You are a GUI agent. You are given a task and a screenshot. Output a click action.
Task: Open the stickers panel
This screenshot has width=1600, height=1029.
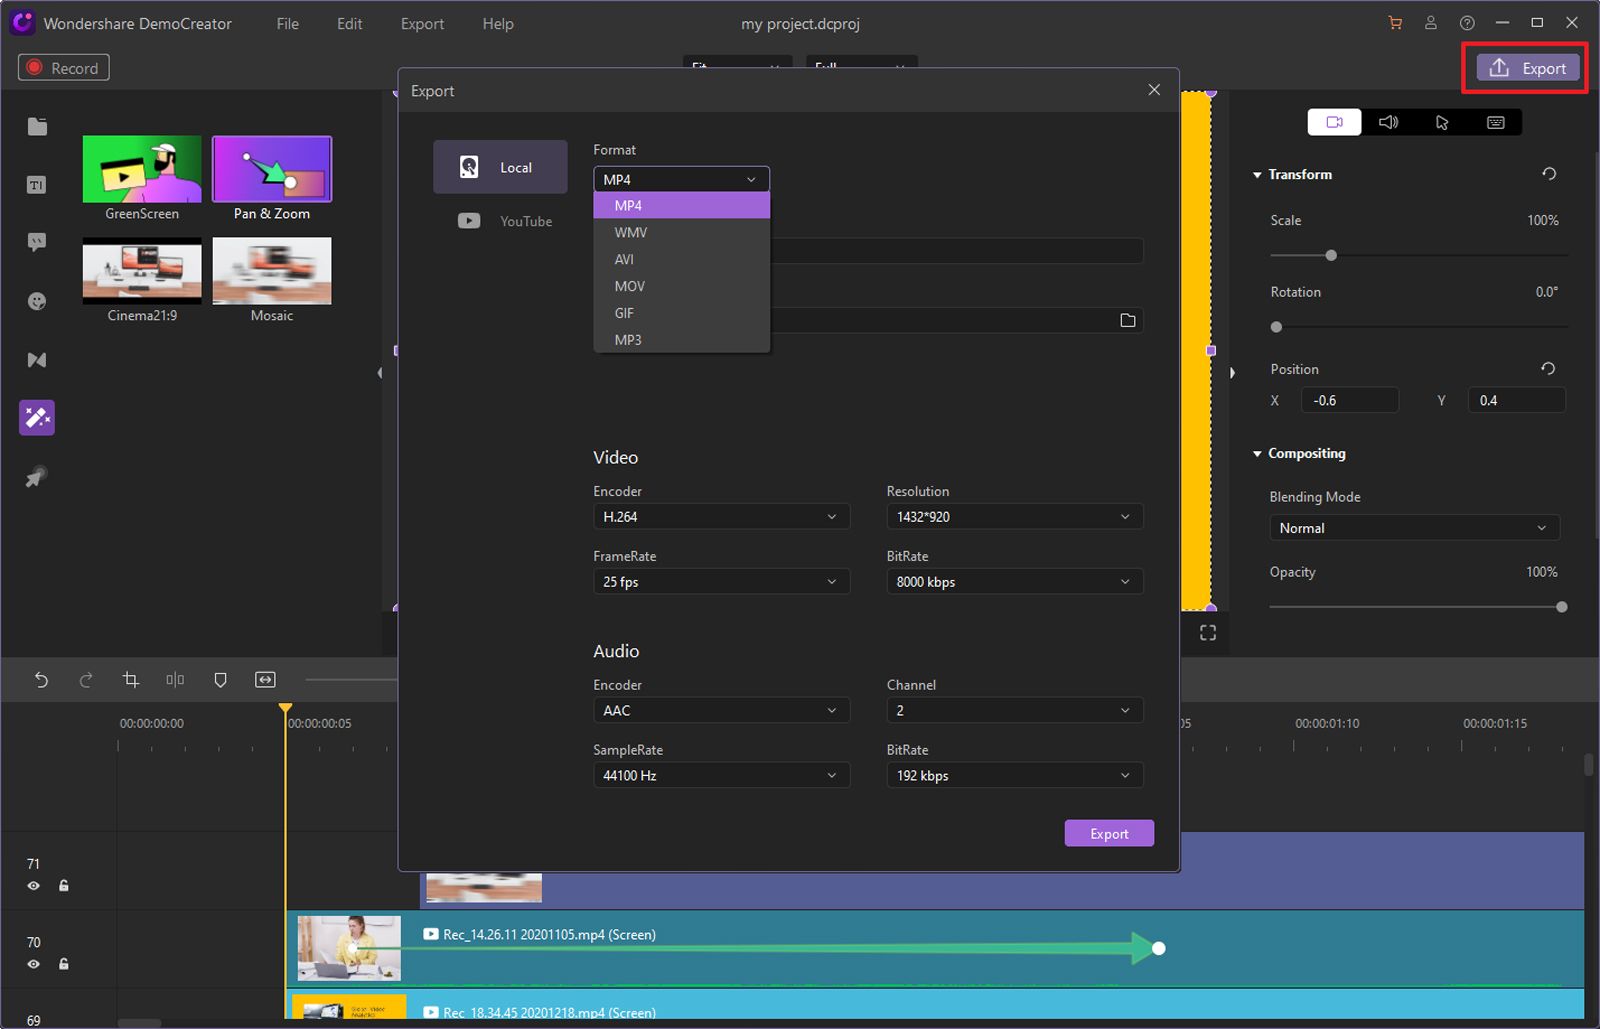coord(36,300)
